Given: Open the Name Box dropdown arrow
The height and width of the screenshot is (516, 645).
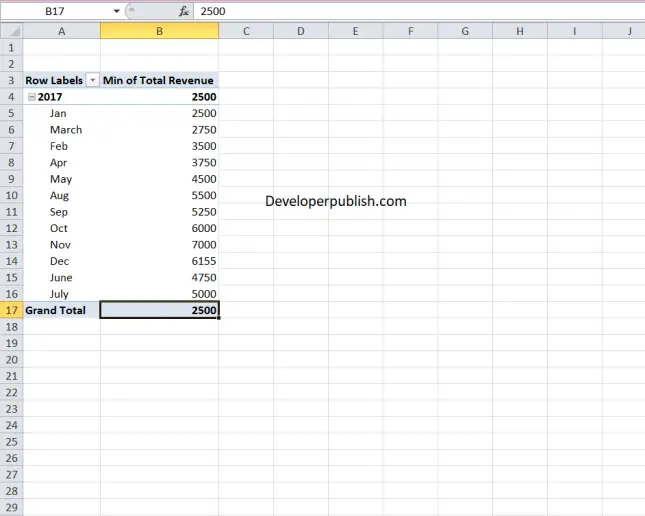Looking at the screenshot, I should [116, 11].
